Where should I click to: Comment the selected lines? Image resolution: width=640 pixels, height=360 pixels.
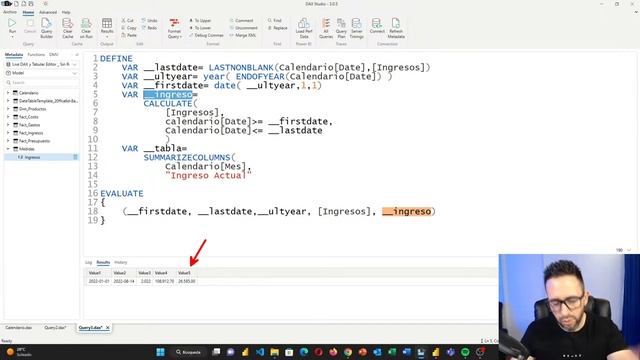(x=241, y=20)
